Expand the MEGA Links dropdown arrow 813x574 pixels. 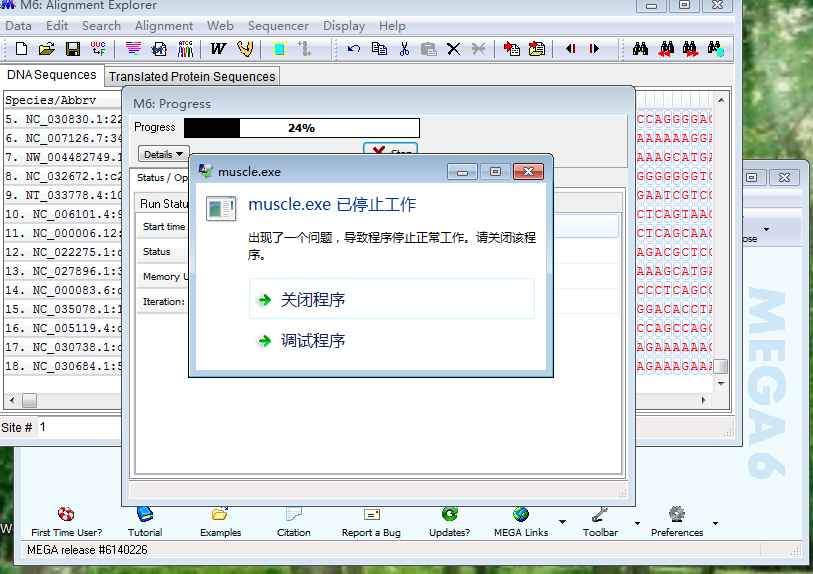(x=563, y=522)
